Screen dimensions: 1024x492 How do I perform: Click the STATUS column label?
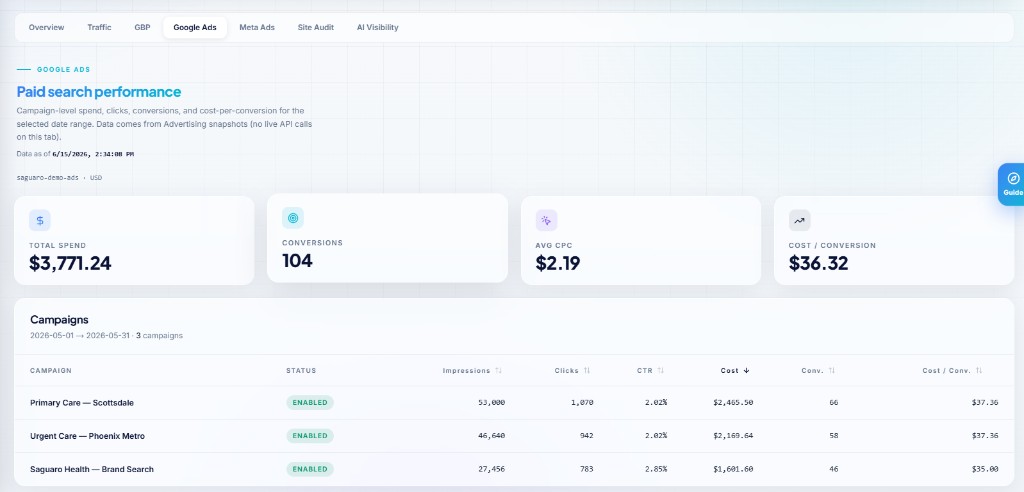[301, 370]
